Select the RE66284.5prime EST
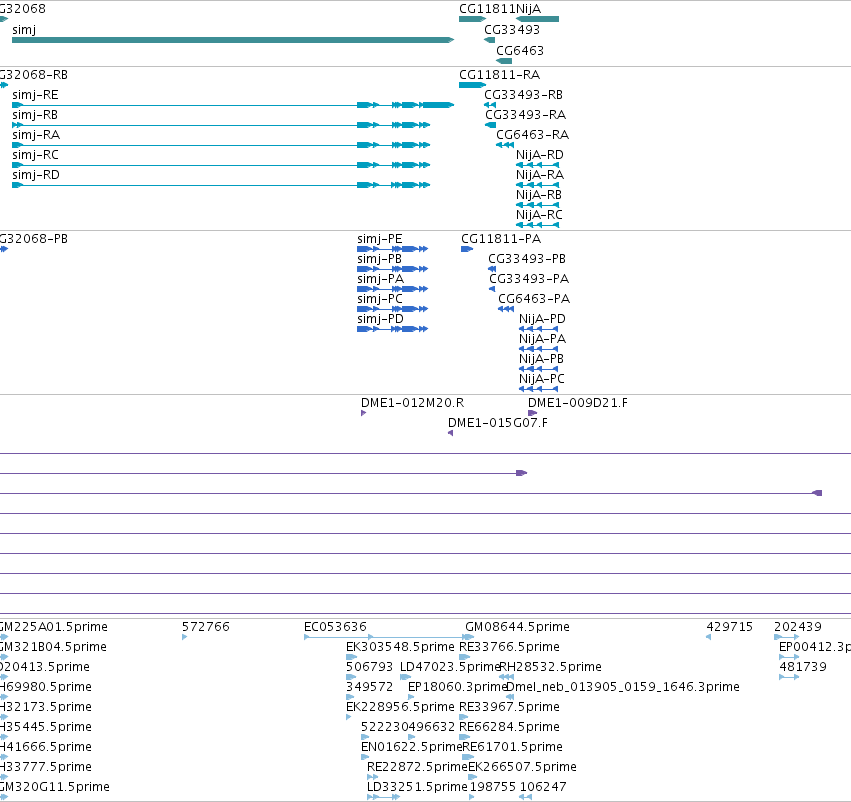This screenshot has width=851, height=802. point(465,737)
